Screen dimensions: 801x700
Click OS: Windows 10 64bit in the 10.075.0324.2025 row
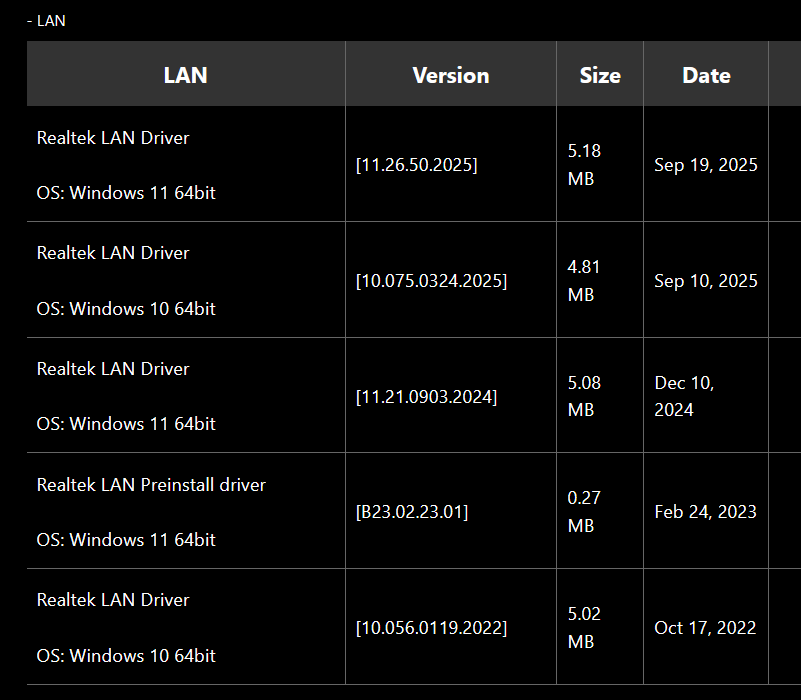point(126,309)
